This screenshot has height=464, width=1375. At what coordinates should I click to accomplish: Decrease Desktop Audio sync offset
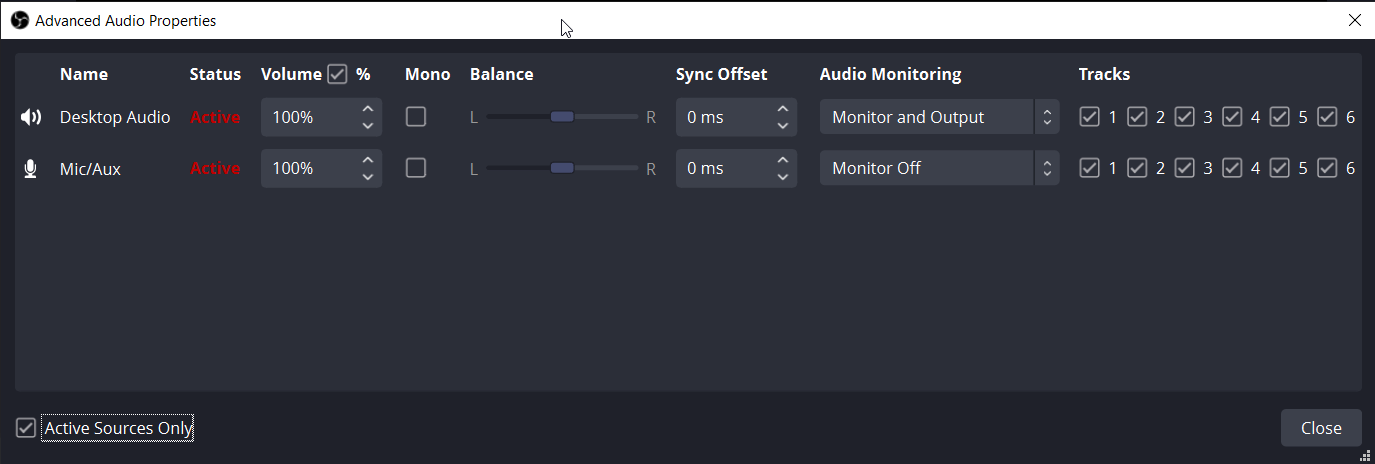pyautogui.click(x=783, y=126)
